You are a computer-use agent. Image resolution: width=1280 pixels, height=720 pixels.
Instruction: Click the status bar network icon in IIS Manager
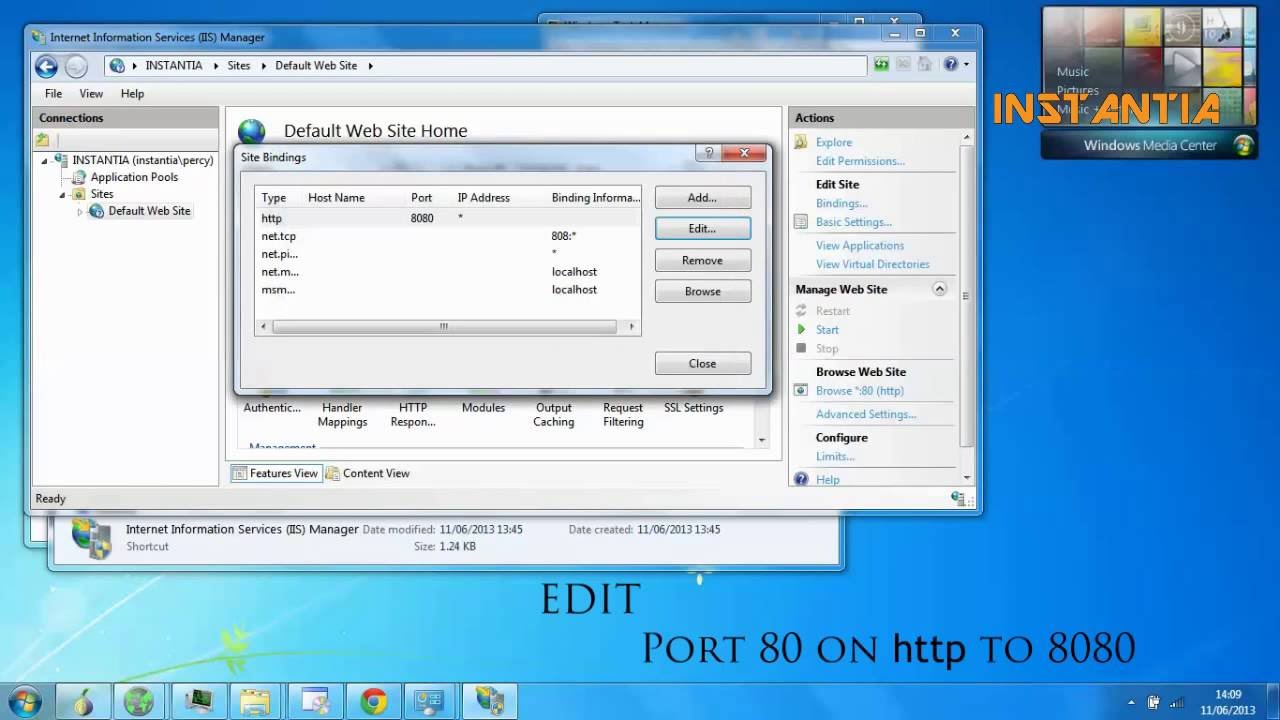[x=958, y=498]
